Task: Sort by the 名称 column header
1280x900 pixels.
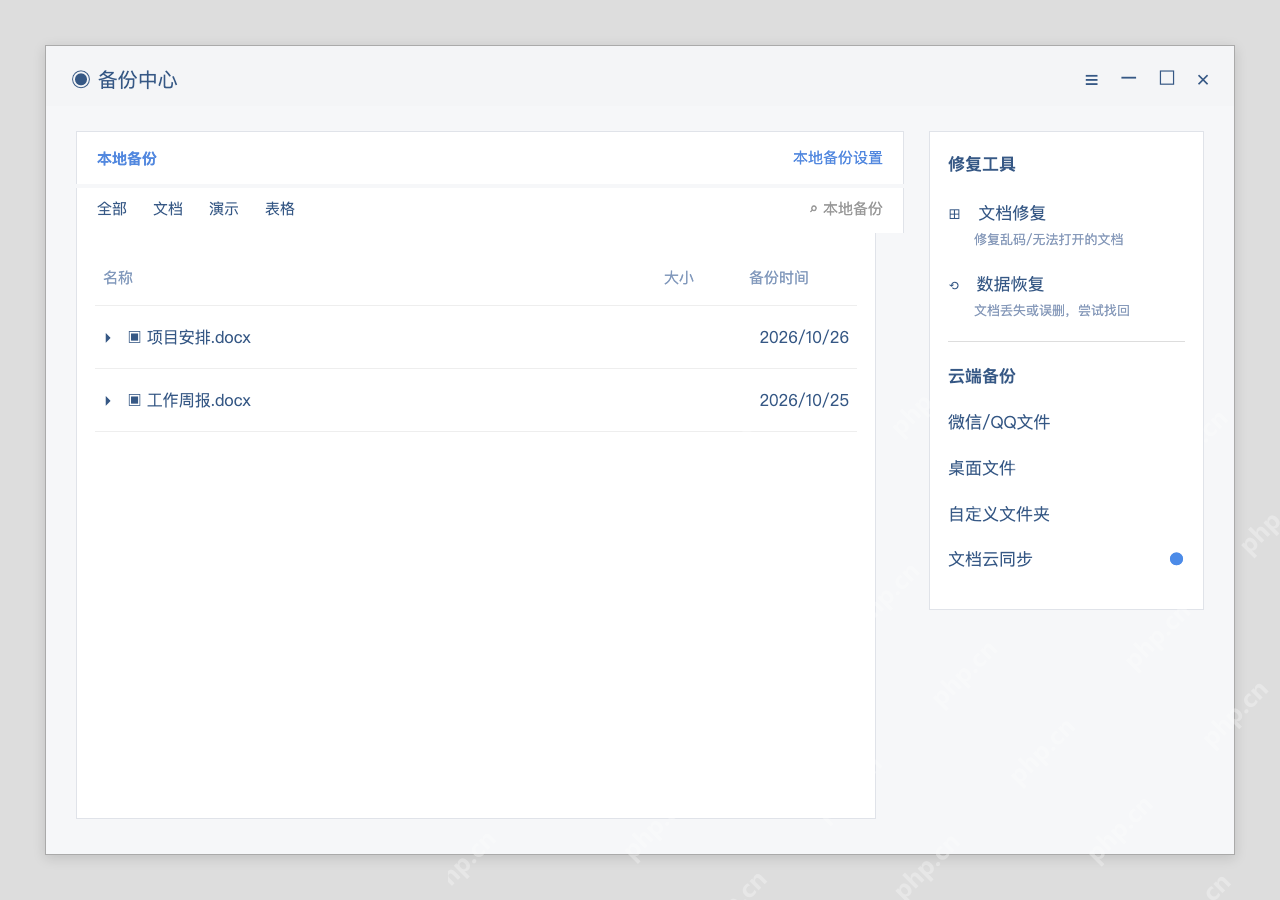Action: click(118, 278)
